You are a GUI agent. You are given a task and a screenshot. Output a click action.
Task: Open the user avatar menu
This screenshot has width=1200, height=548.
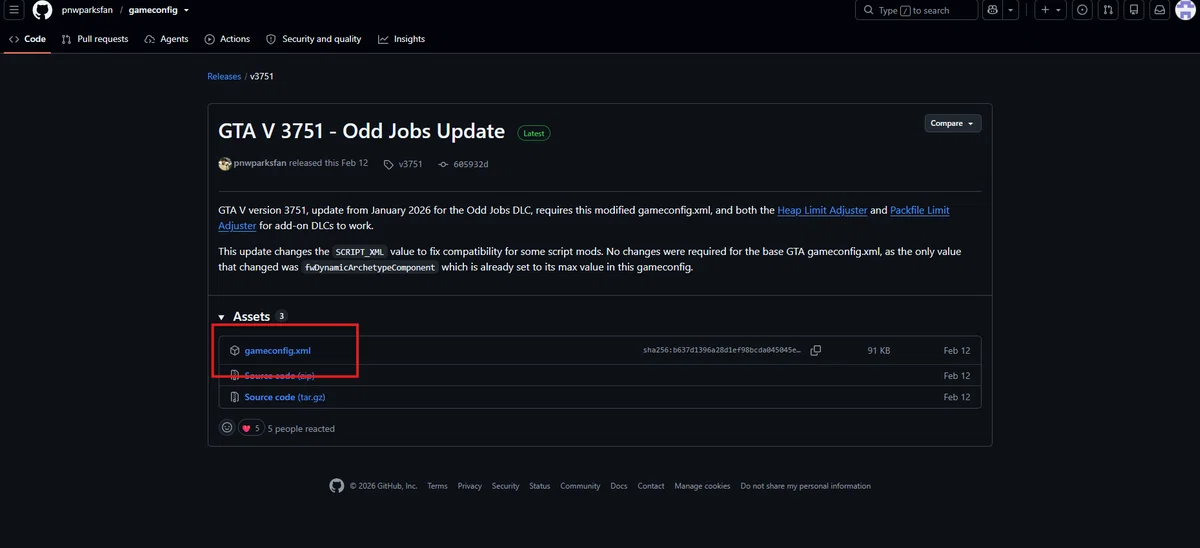point(1186,10)
